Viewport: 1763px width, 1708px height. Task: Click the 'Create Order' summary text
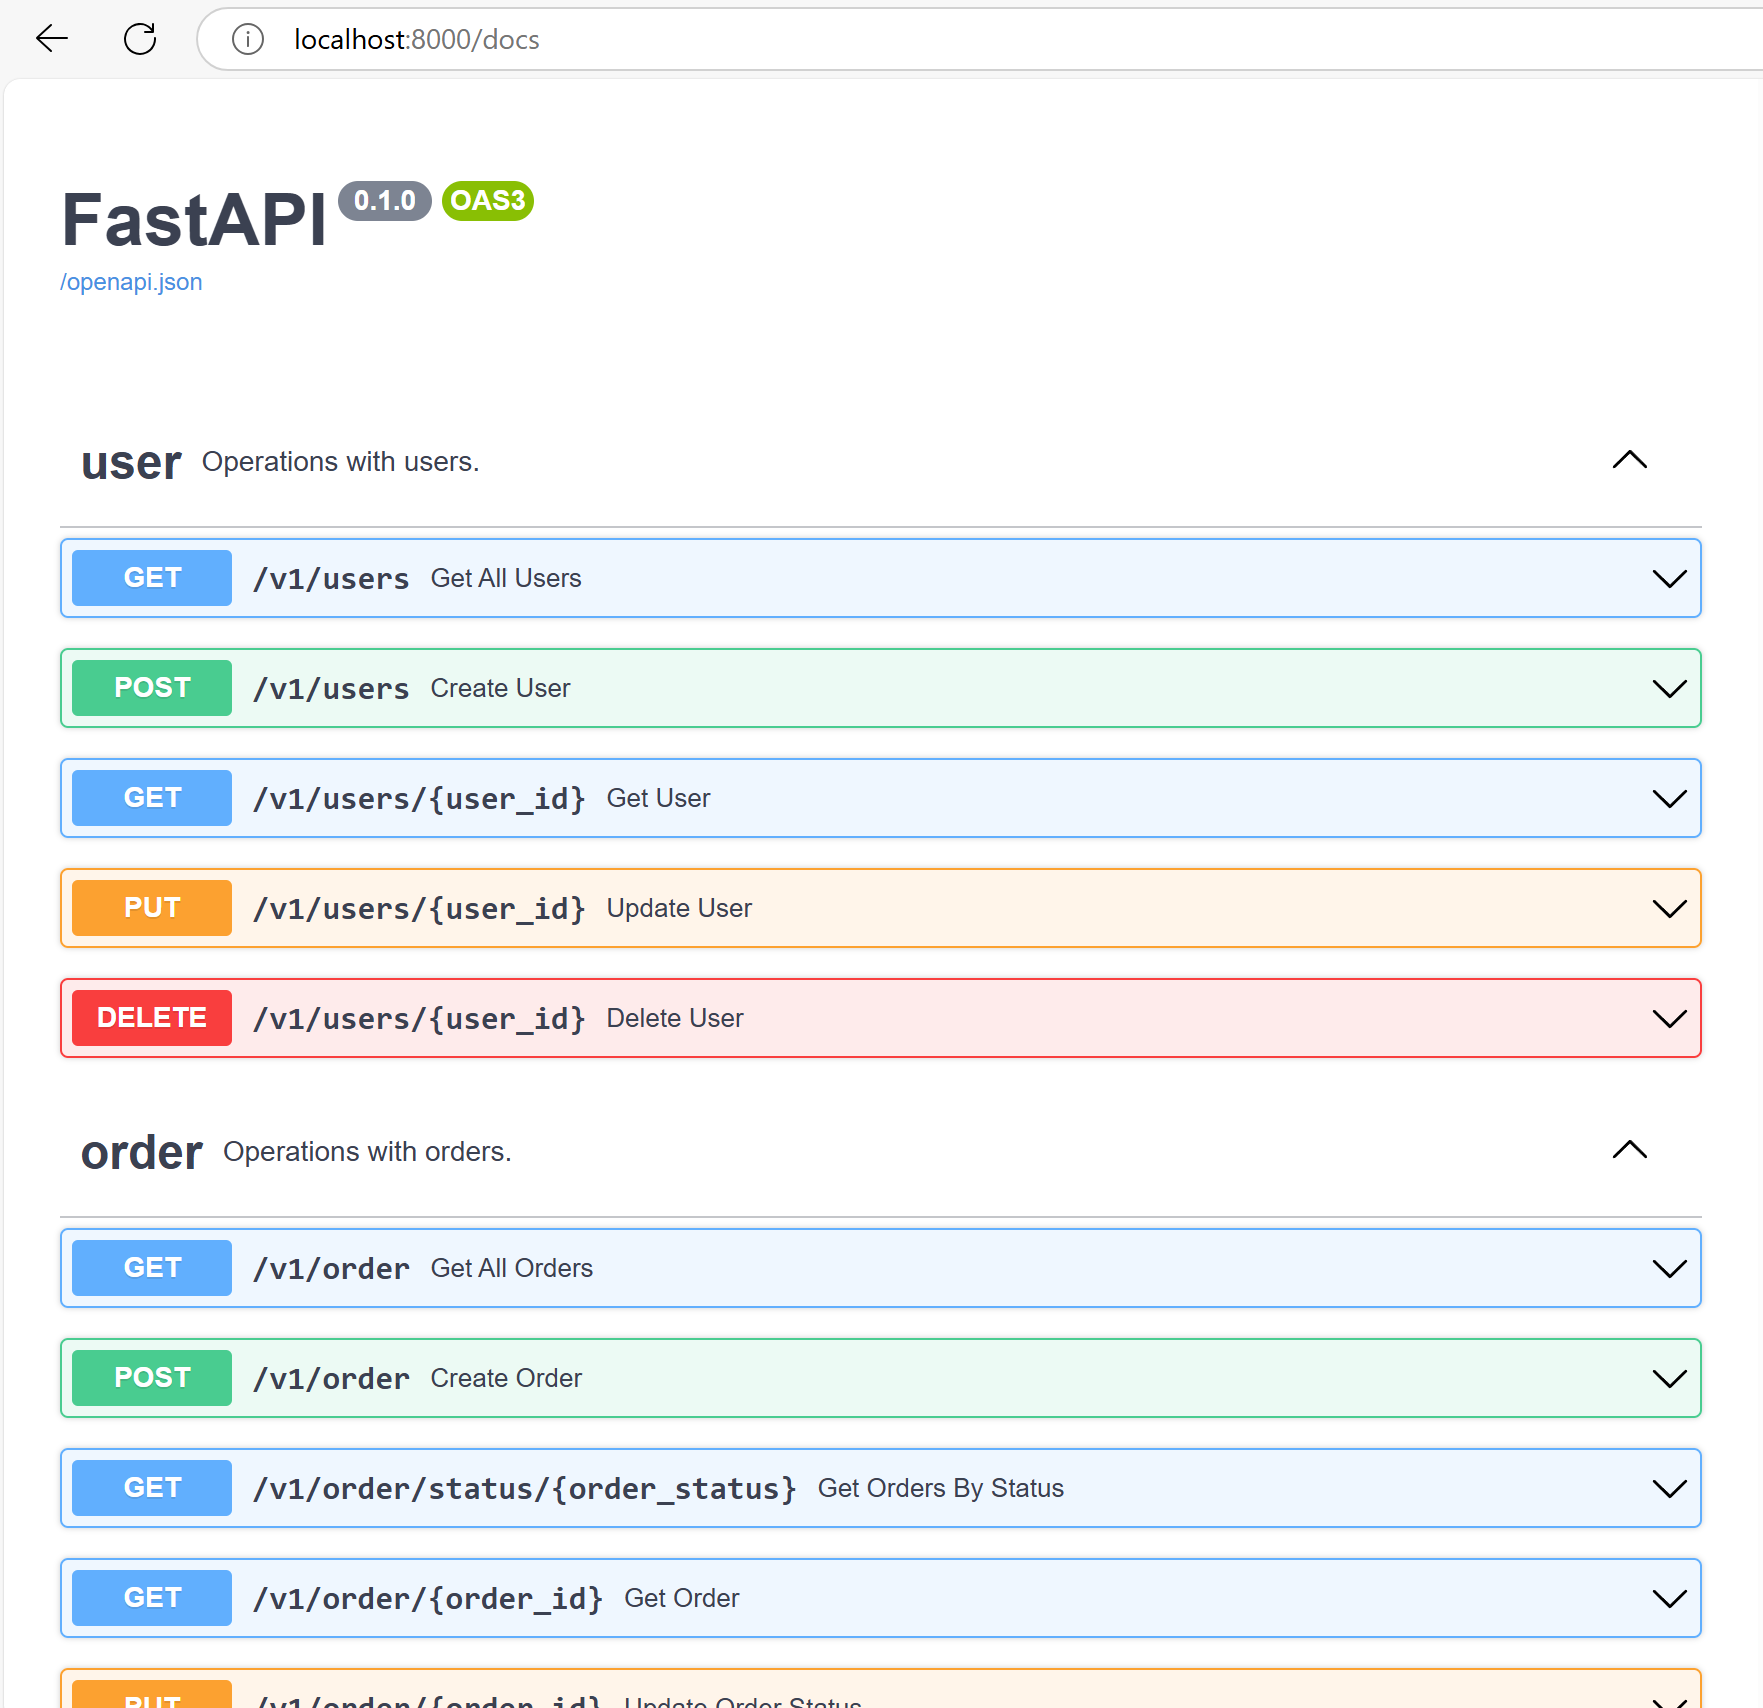506,1378
